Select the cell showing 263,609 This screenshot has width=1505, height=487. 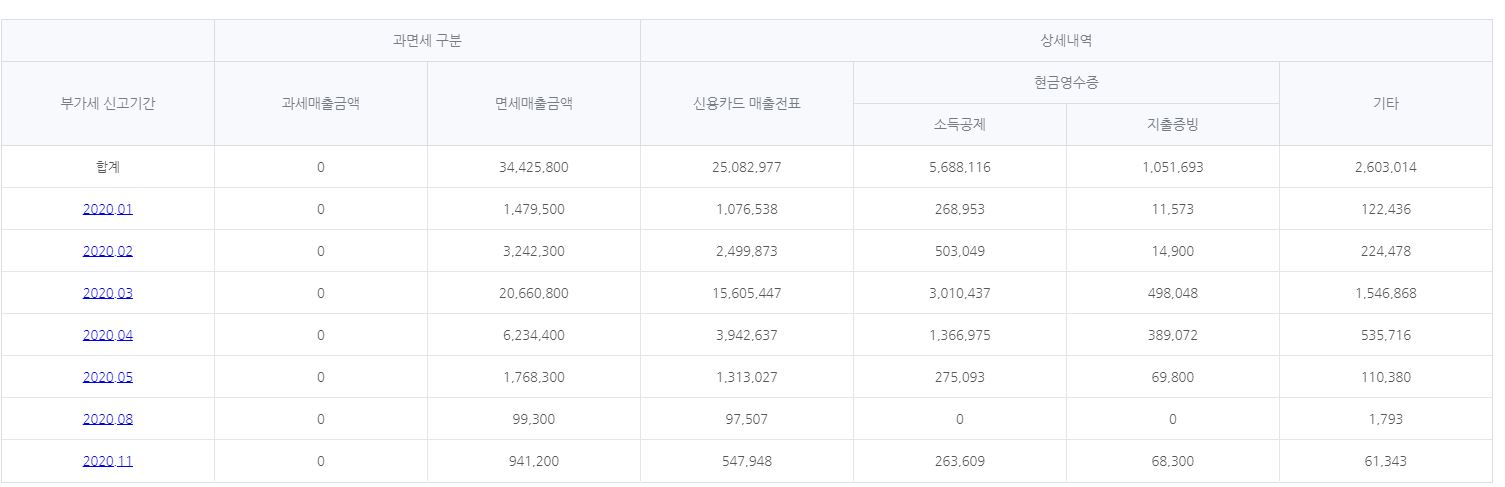pyautogui.click(x=959, y=461)
